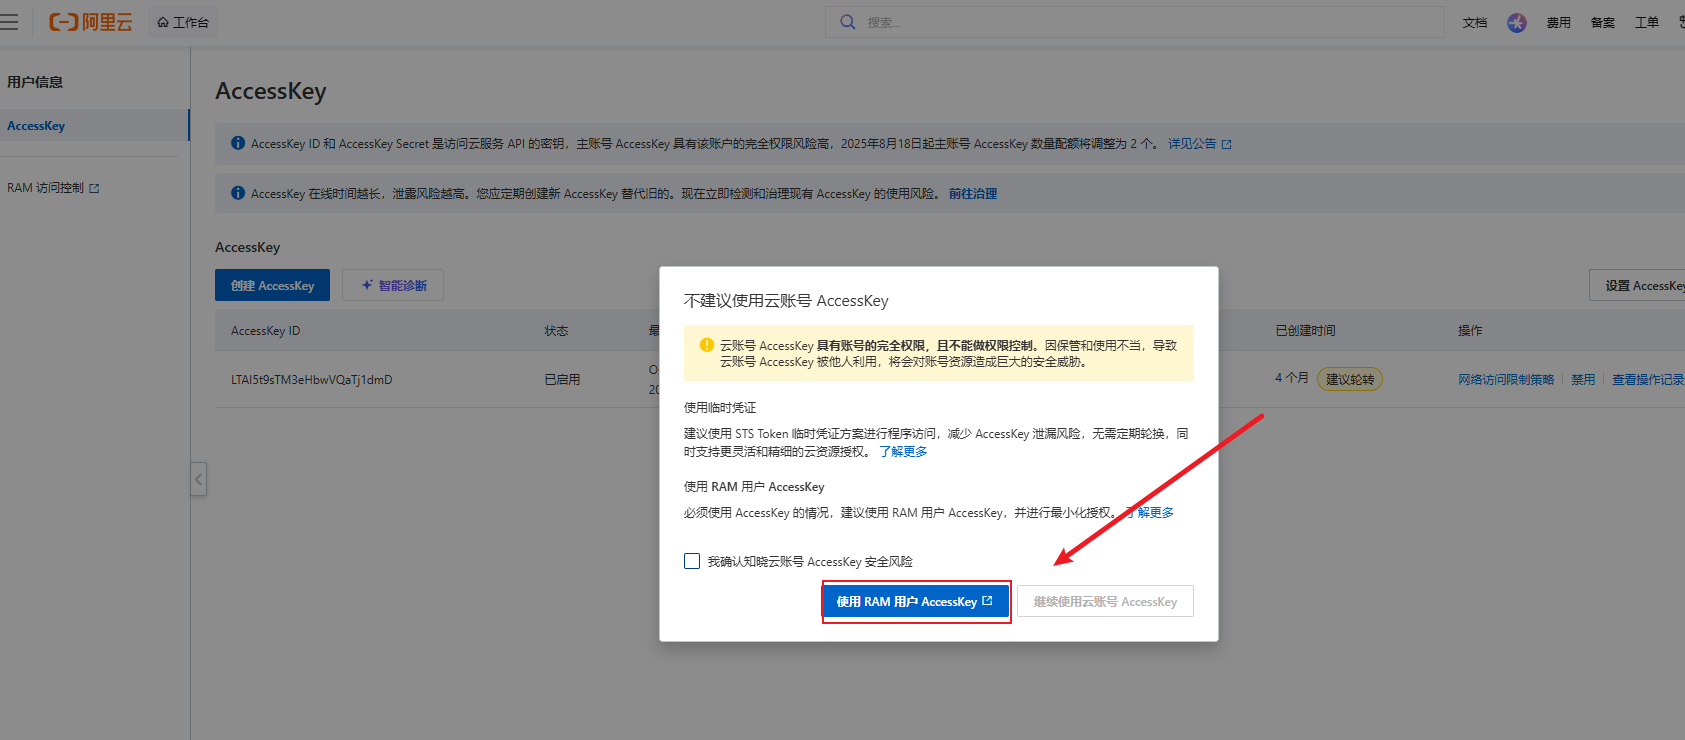Click 禁用 for the AccessKey row

pyautogui.click(x=1583, y=380)
